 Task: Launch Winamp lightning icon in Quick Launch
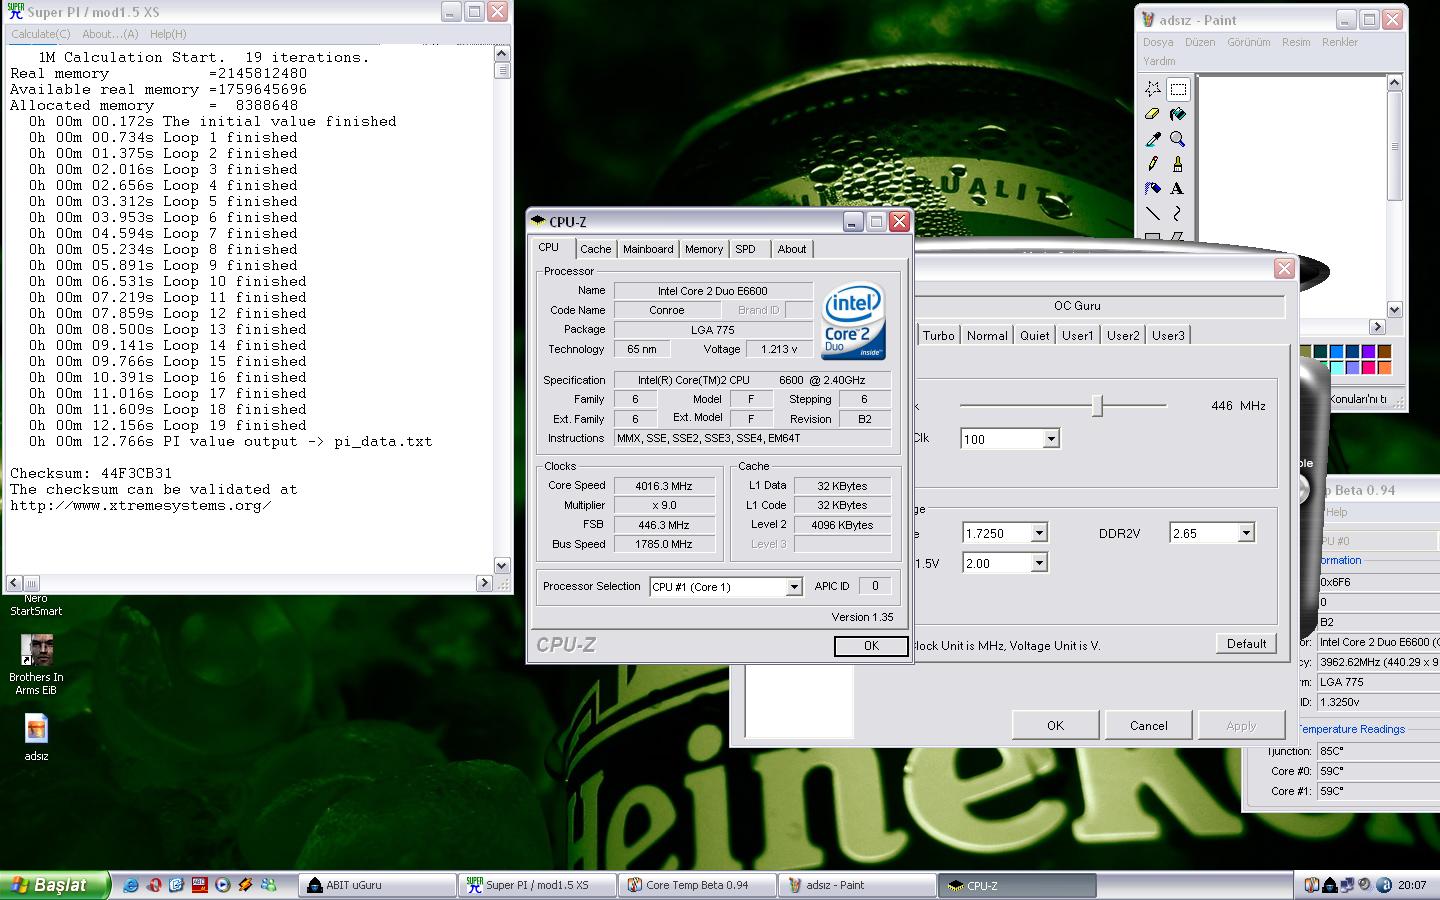click(x=245, y=885)
